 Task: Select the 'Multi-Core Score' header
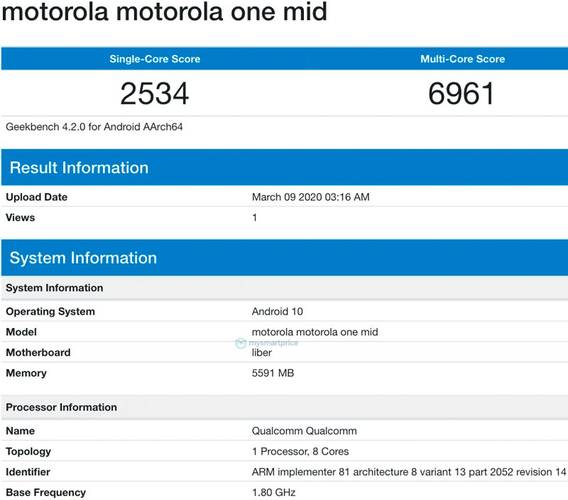[x=463, y=59]
